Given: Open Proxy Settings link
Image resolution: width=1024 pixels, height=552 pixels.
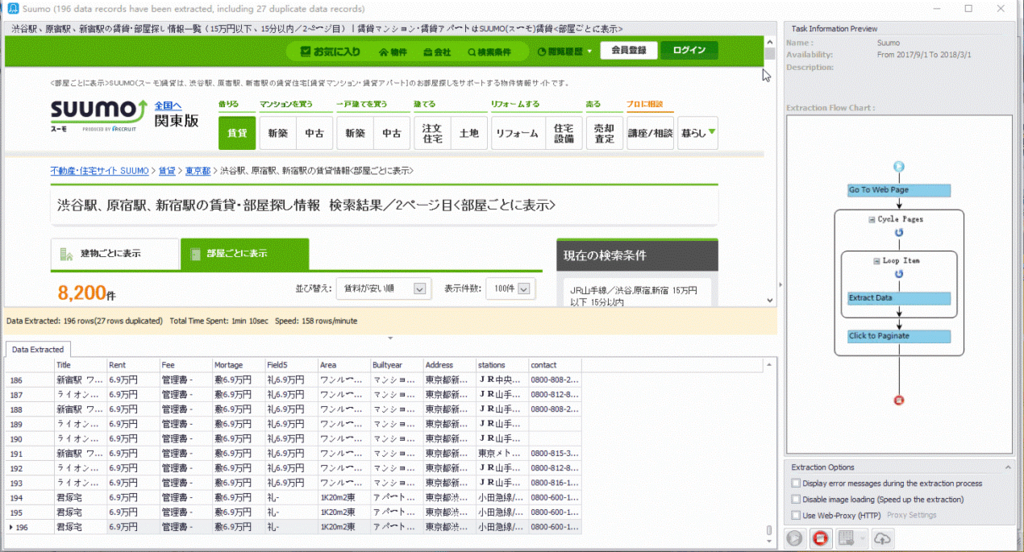Looking at the screenshot, I should (911, 515).
